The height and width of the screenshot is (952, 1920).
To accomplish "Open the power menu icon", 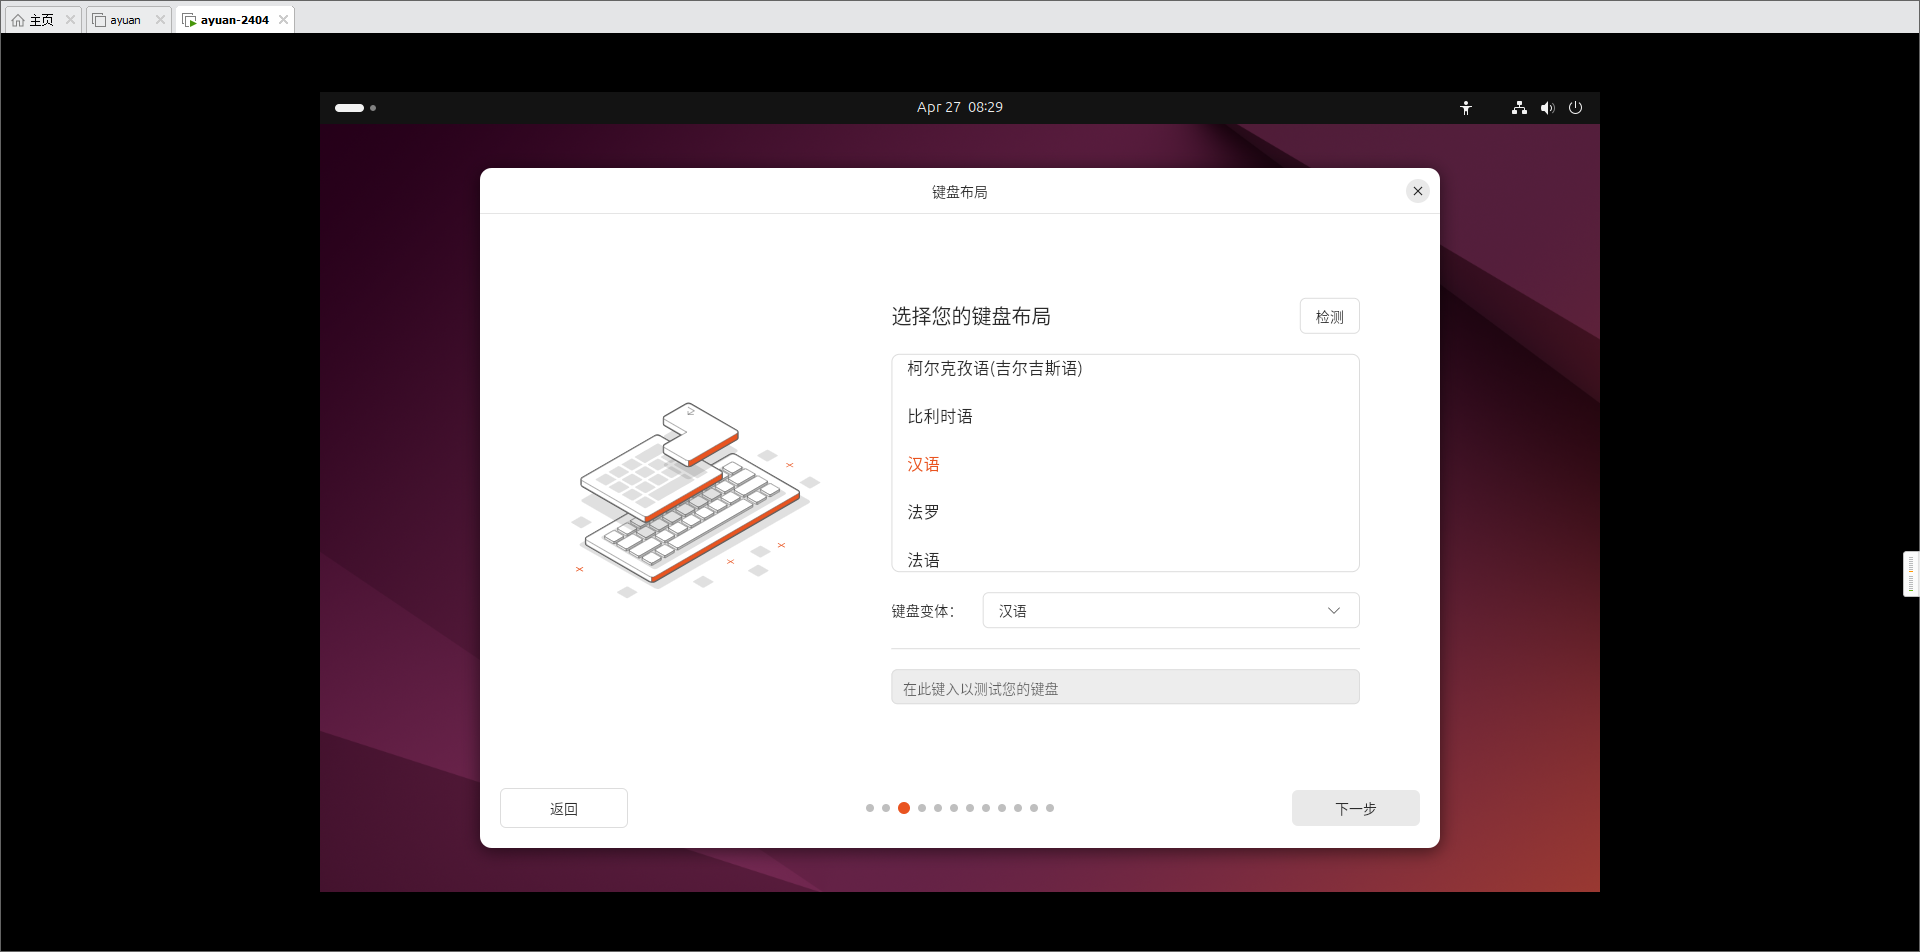I will click(x=1575, y=108).
